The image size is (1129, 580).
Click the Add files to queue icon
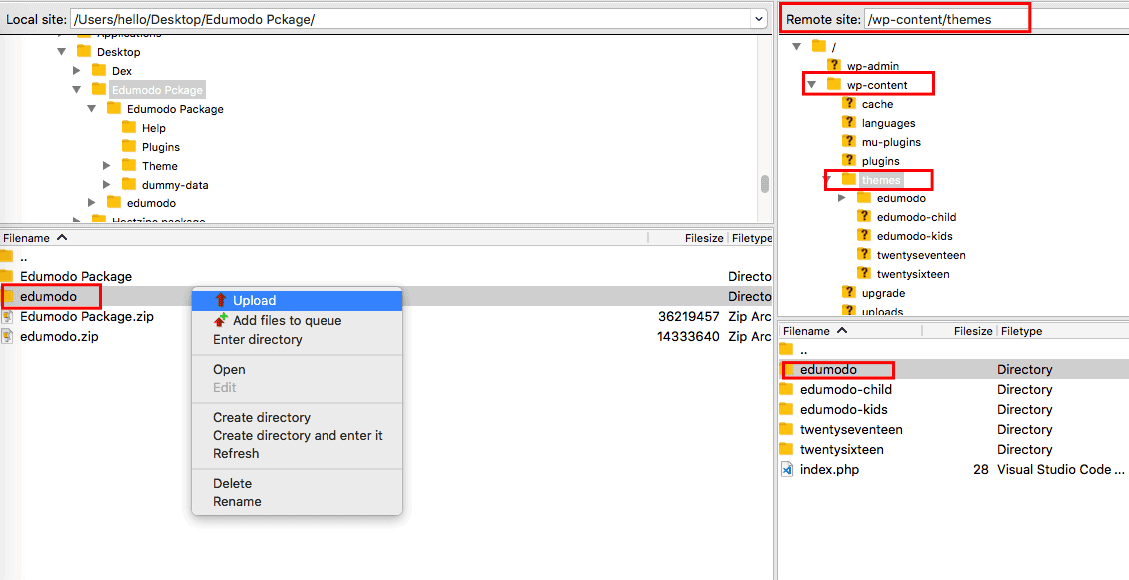point(221,320)
